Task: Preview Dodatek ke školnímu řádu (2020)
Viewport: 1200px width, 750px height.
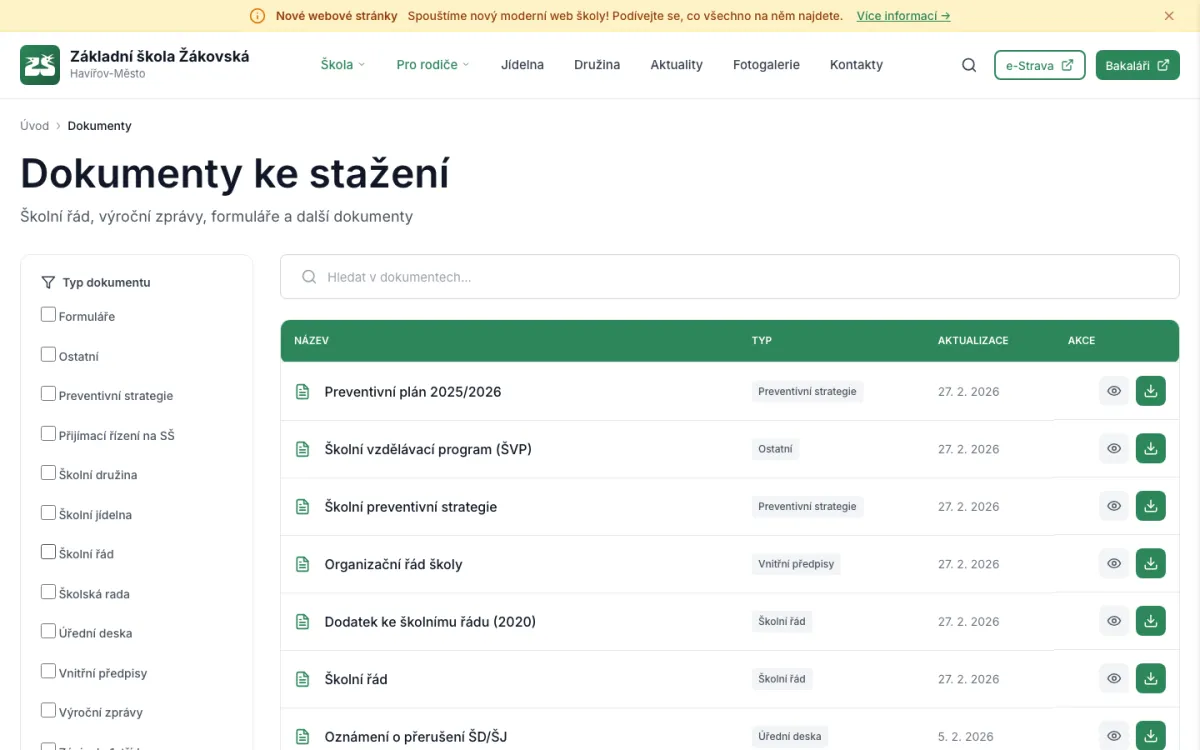Action: coord(1113,620)
